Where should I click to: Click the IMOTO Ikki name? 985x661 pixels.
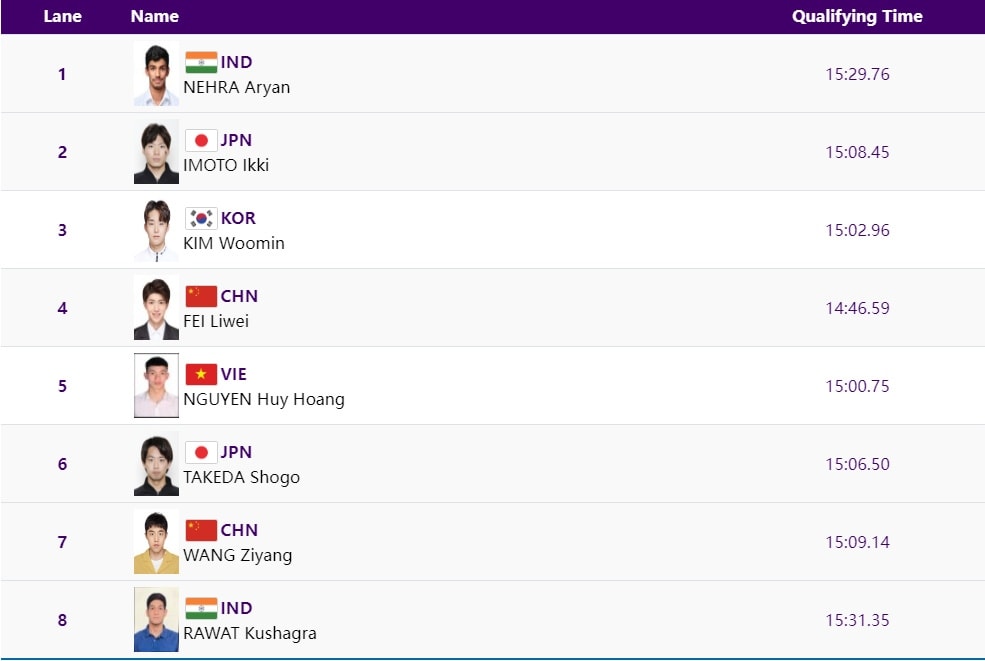pos(226,165)
